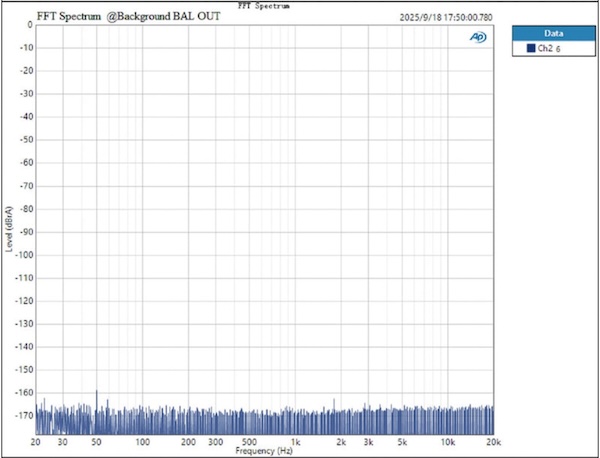Click the '1k' frequency axis tick label
The height and width of the screenshot is (458, 600).
click(295, 442)
